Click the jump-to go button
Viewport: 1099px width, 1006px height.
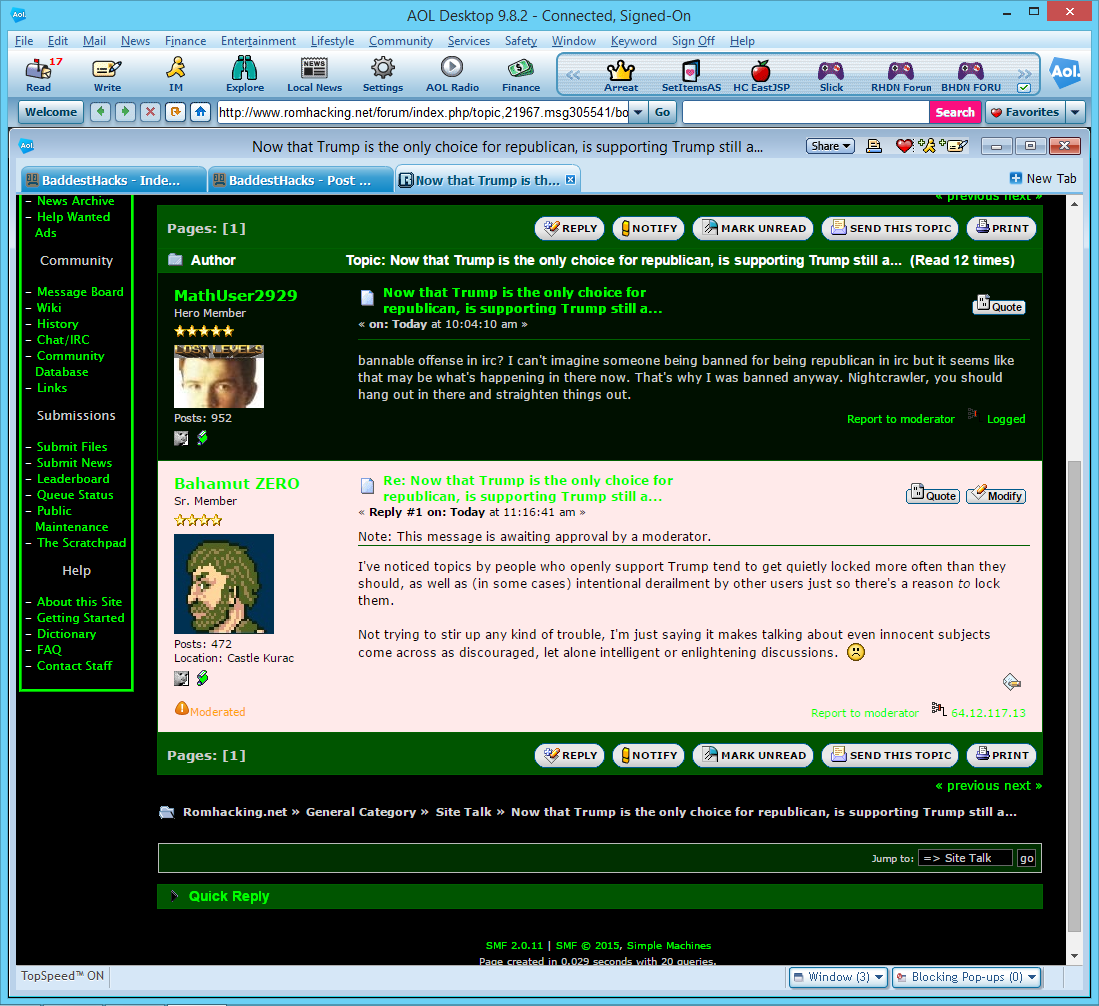pyautogui.click(x=1026, y=858)
